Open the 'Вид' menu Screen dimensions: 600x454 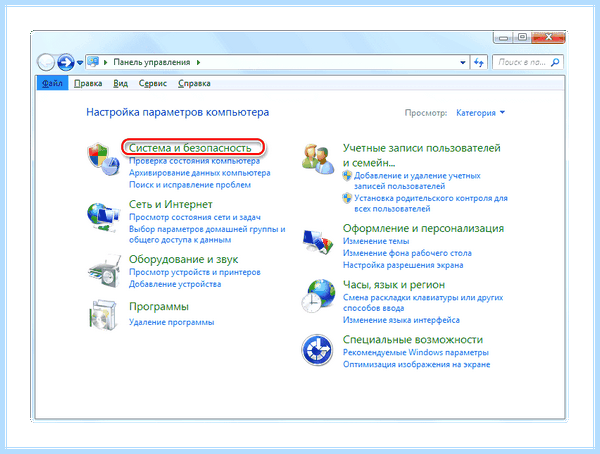(121, 83)
